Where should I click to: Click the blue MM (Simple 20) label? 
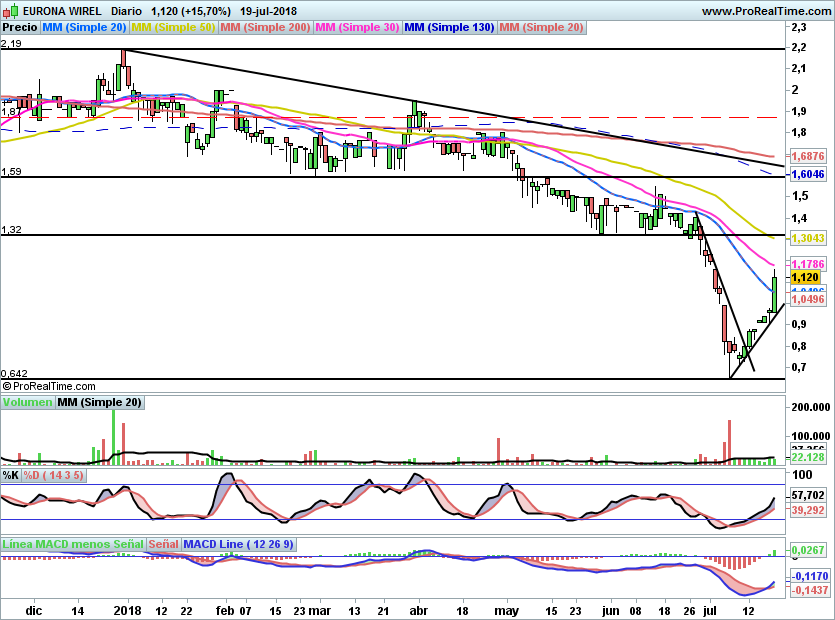[84, 28]
